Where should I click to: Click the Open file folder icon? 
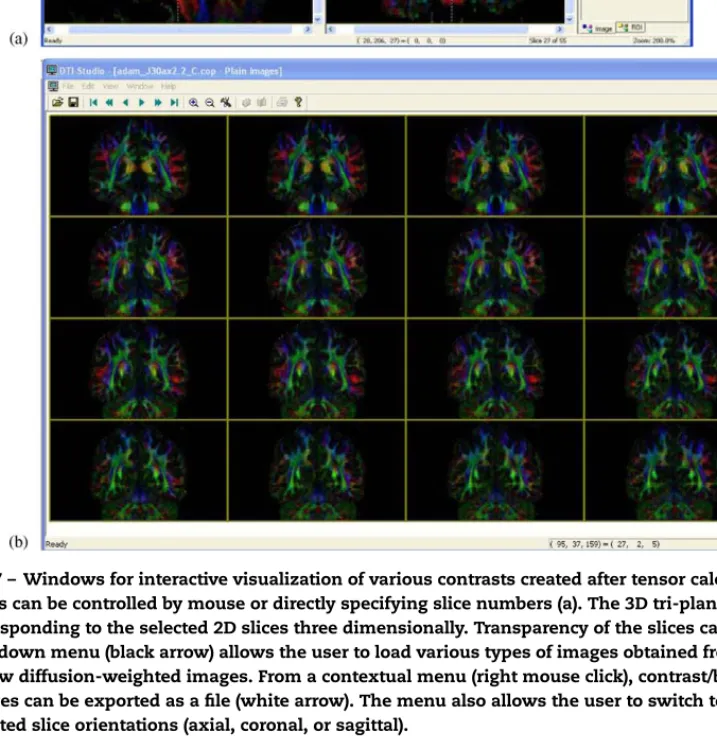tap(57, 102)
